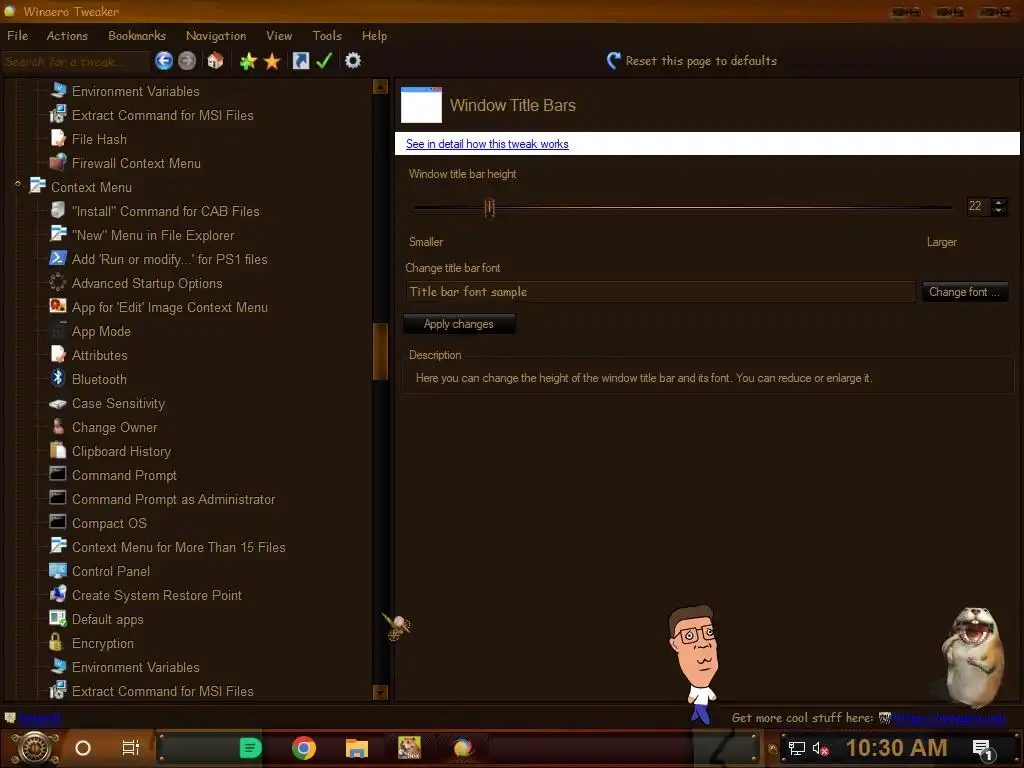Screen dimensions: 1024x768
Task: Click the green checkmark toolbar icon
Action: click(x=324, y=61)
